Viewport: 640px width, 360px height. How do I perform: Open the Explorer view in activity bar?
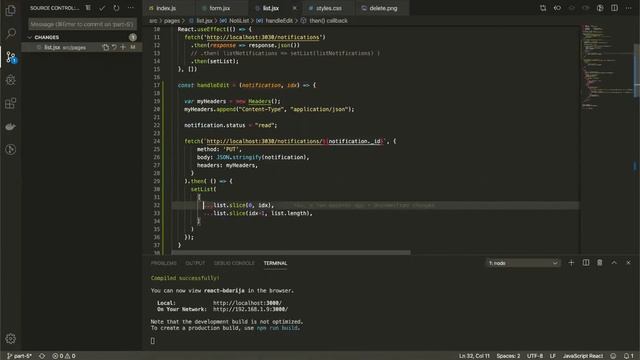11,10
